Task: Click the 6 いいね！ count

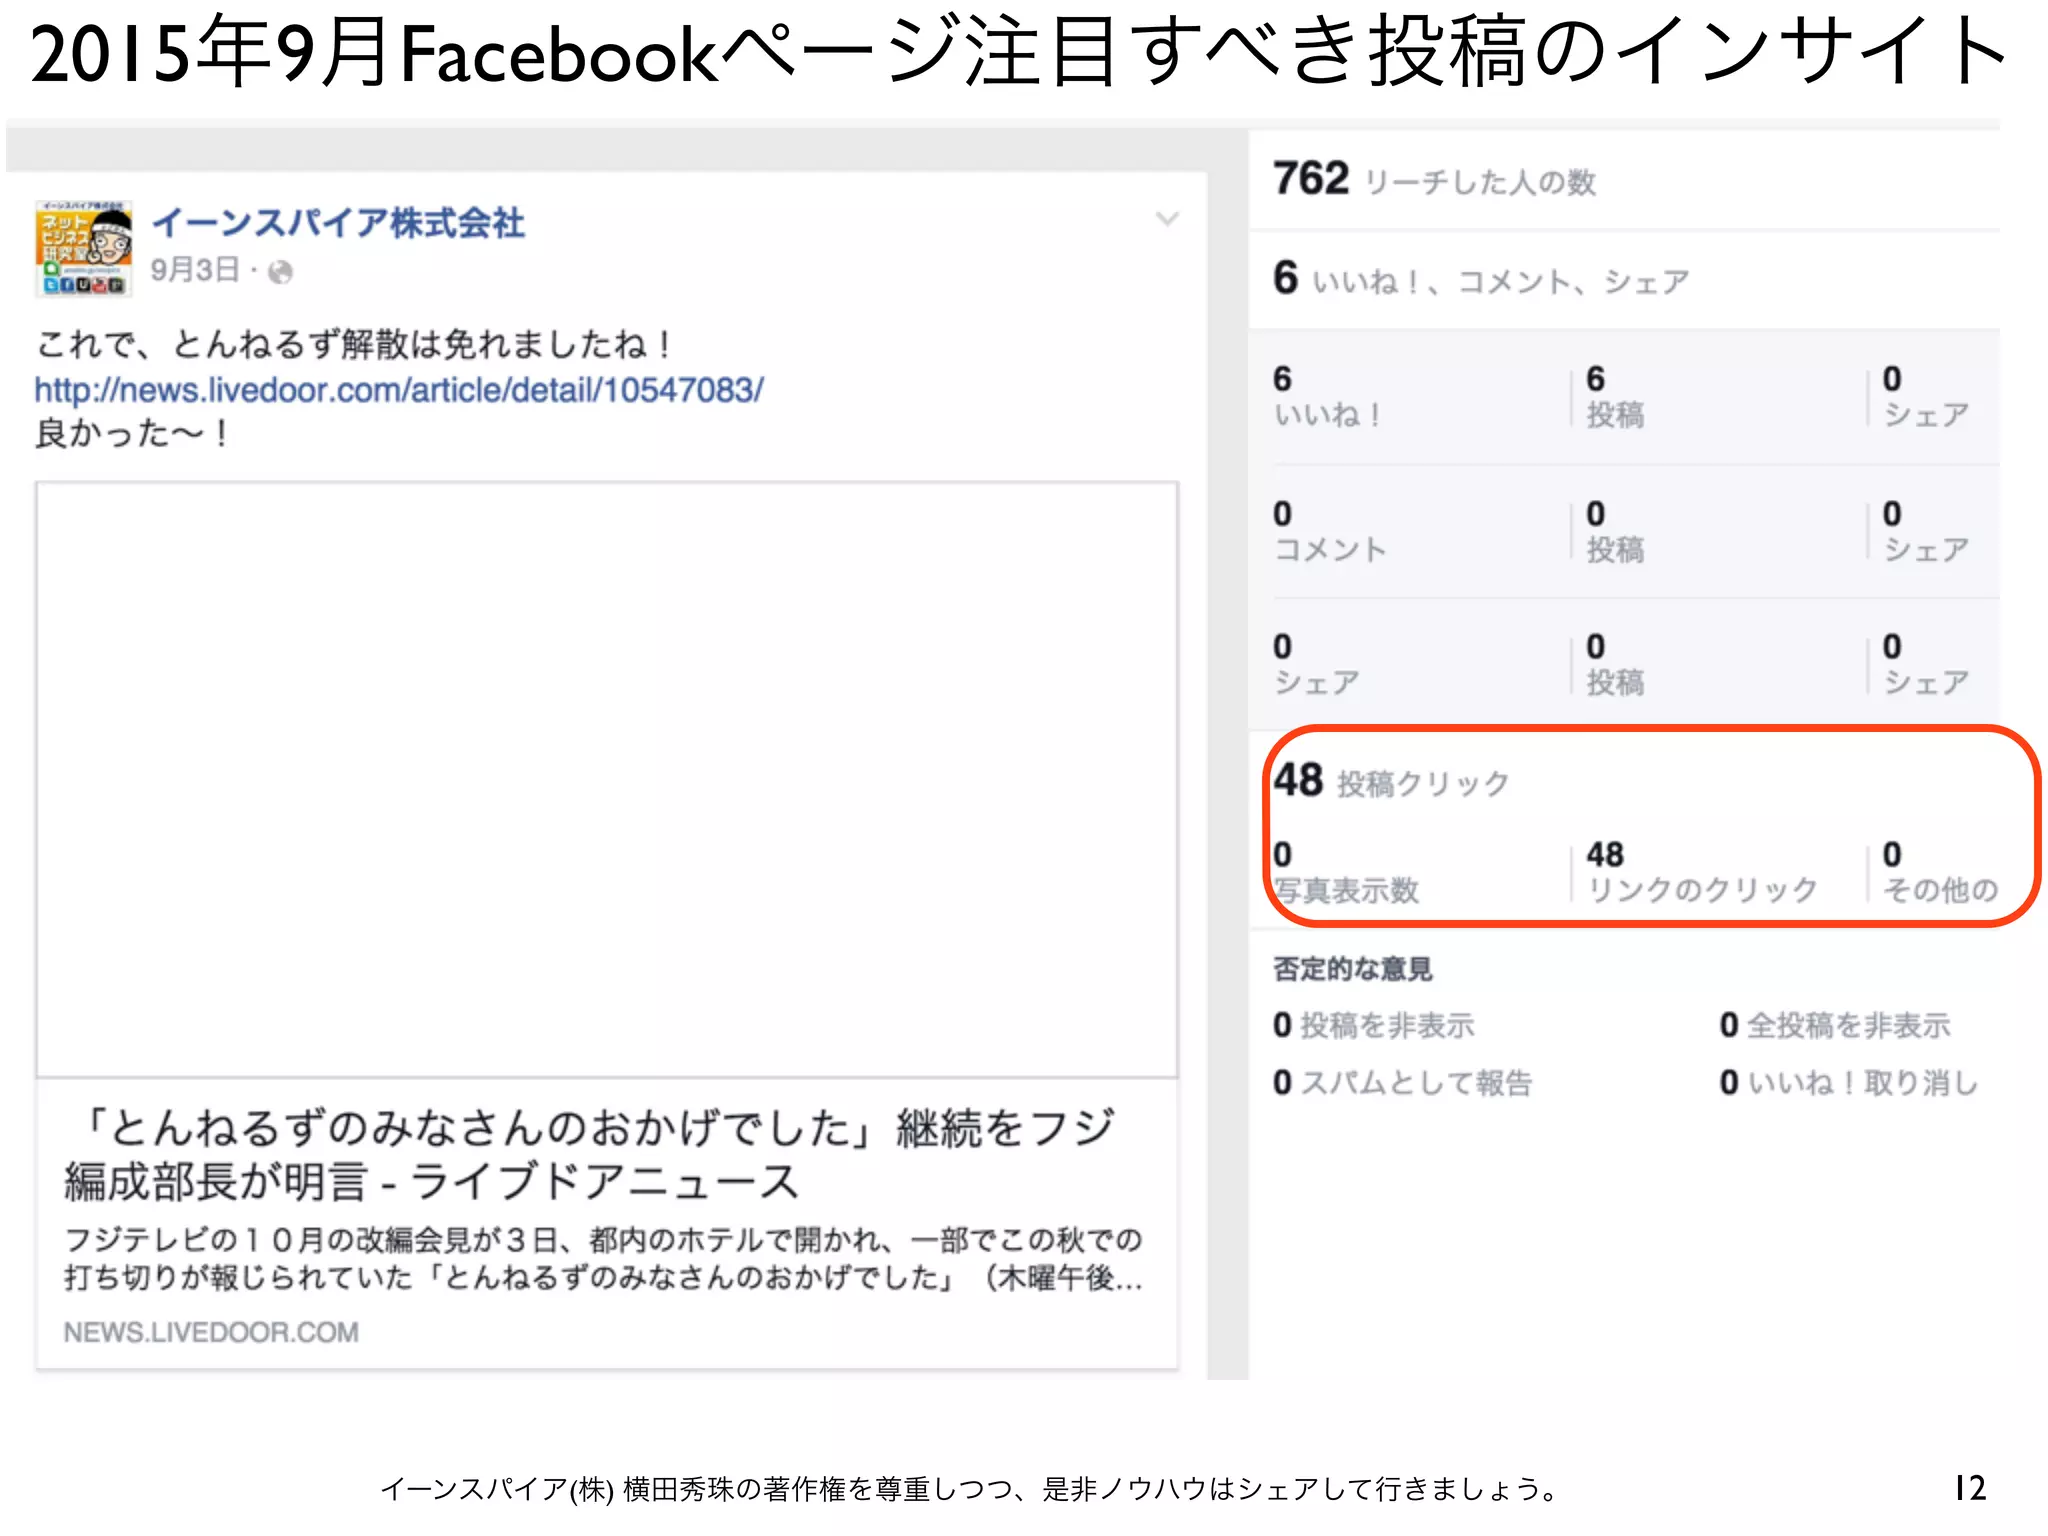Action: [1328, 397]
